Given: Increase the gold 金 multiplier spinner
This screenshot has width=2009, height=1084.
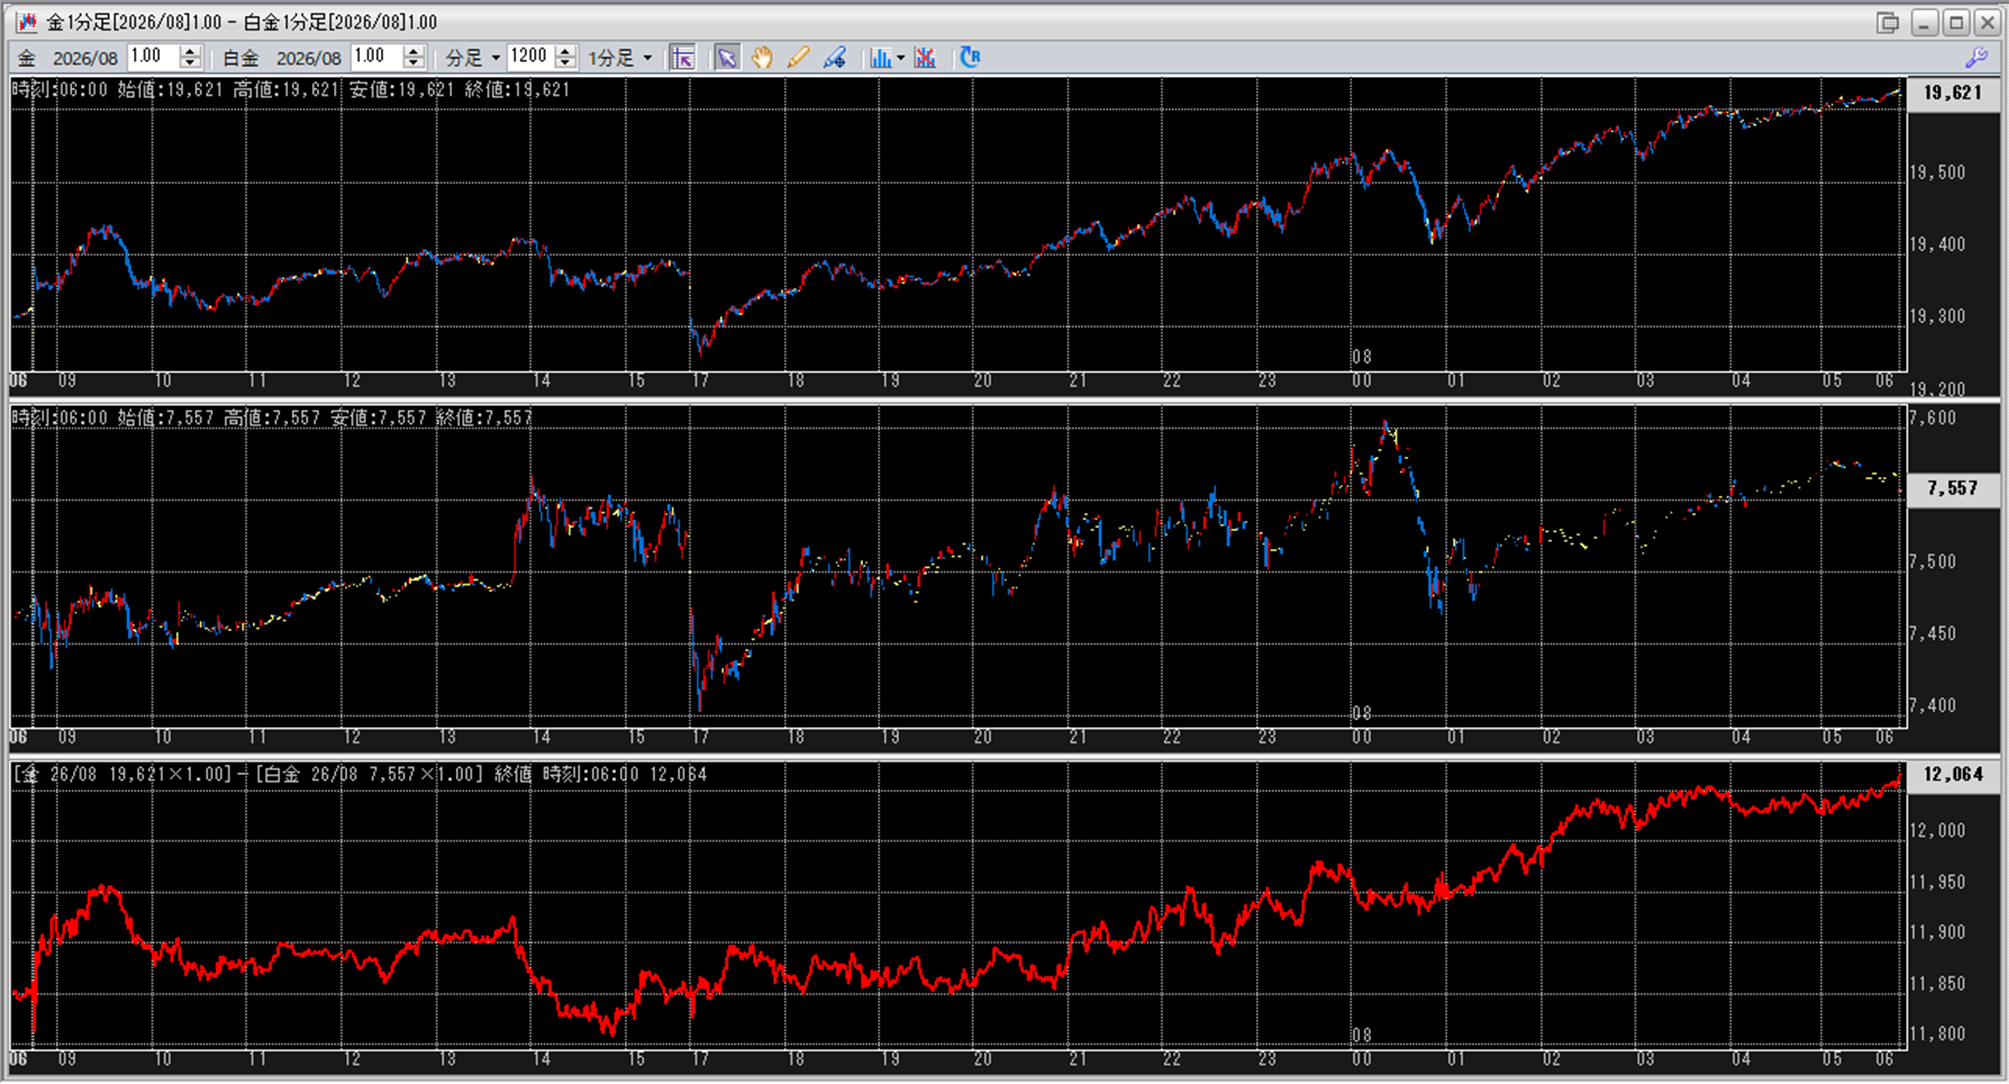Looking at the screenshot, I should pyautogui.click(x=190, y=51).
